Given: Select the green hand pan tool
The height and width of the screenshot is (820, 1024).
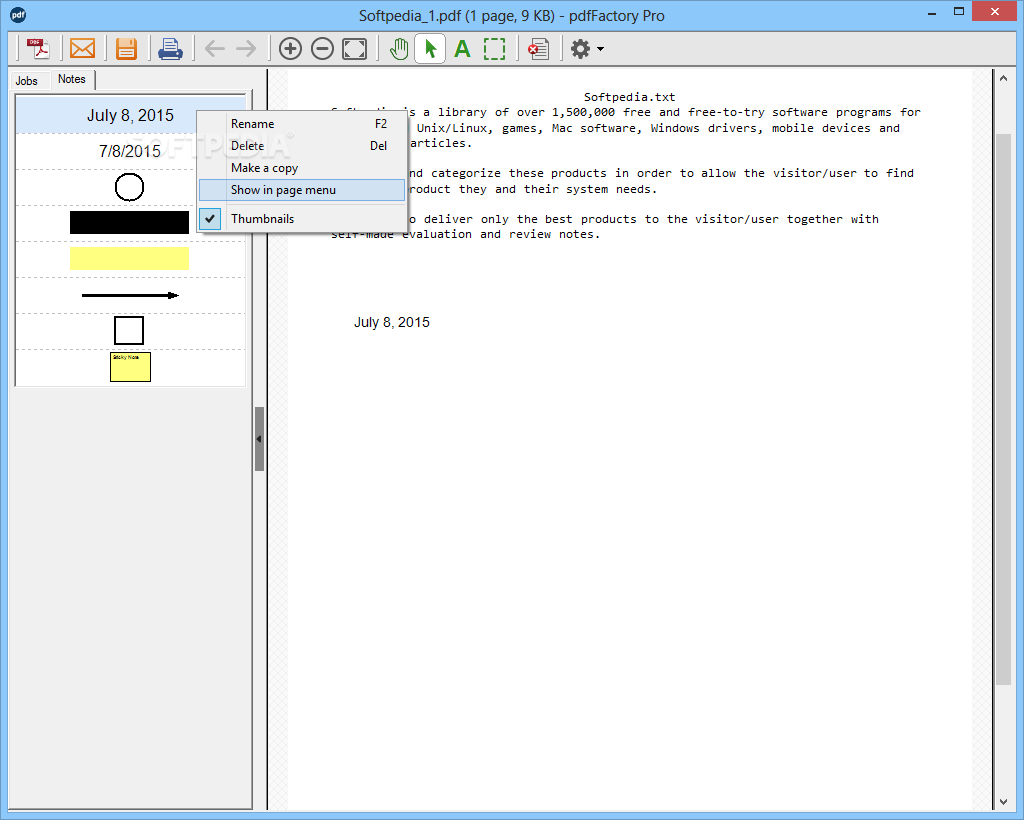Looking at the screenshot, I should pyautogui.click(x=398, y=48).
